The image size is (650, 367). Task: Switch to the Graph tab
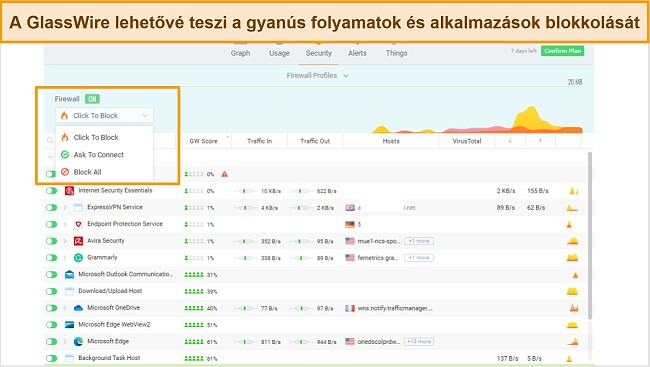point(240,53)
